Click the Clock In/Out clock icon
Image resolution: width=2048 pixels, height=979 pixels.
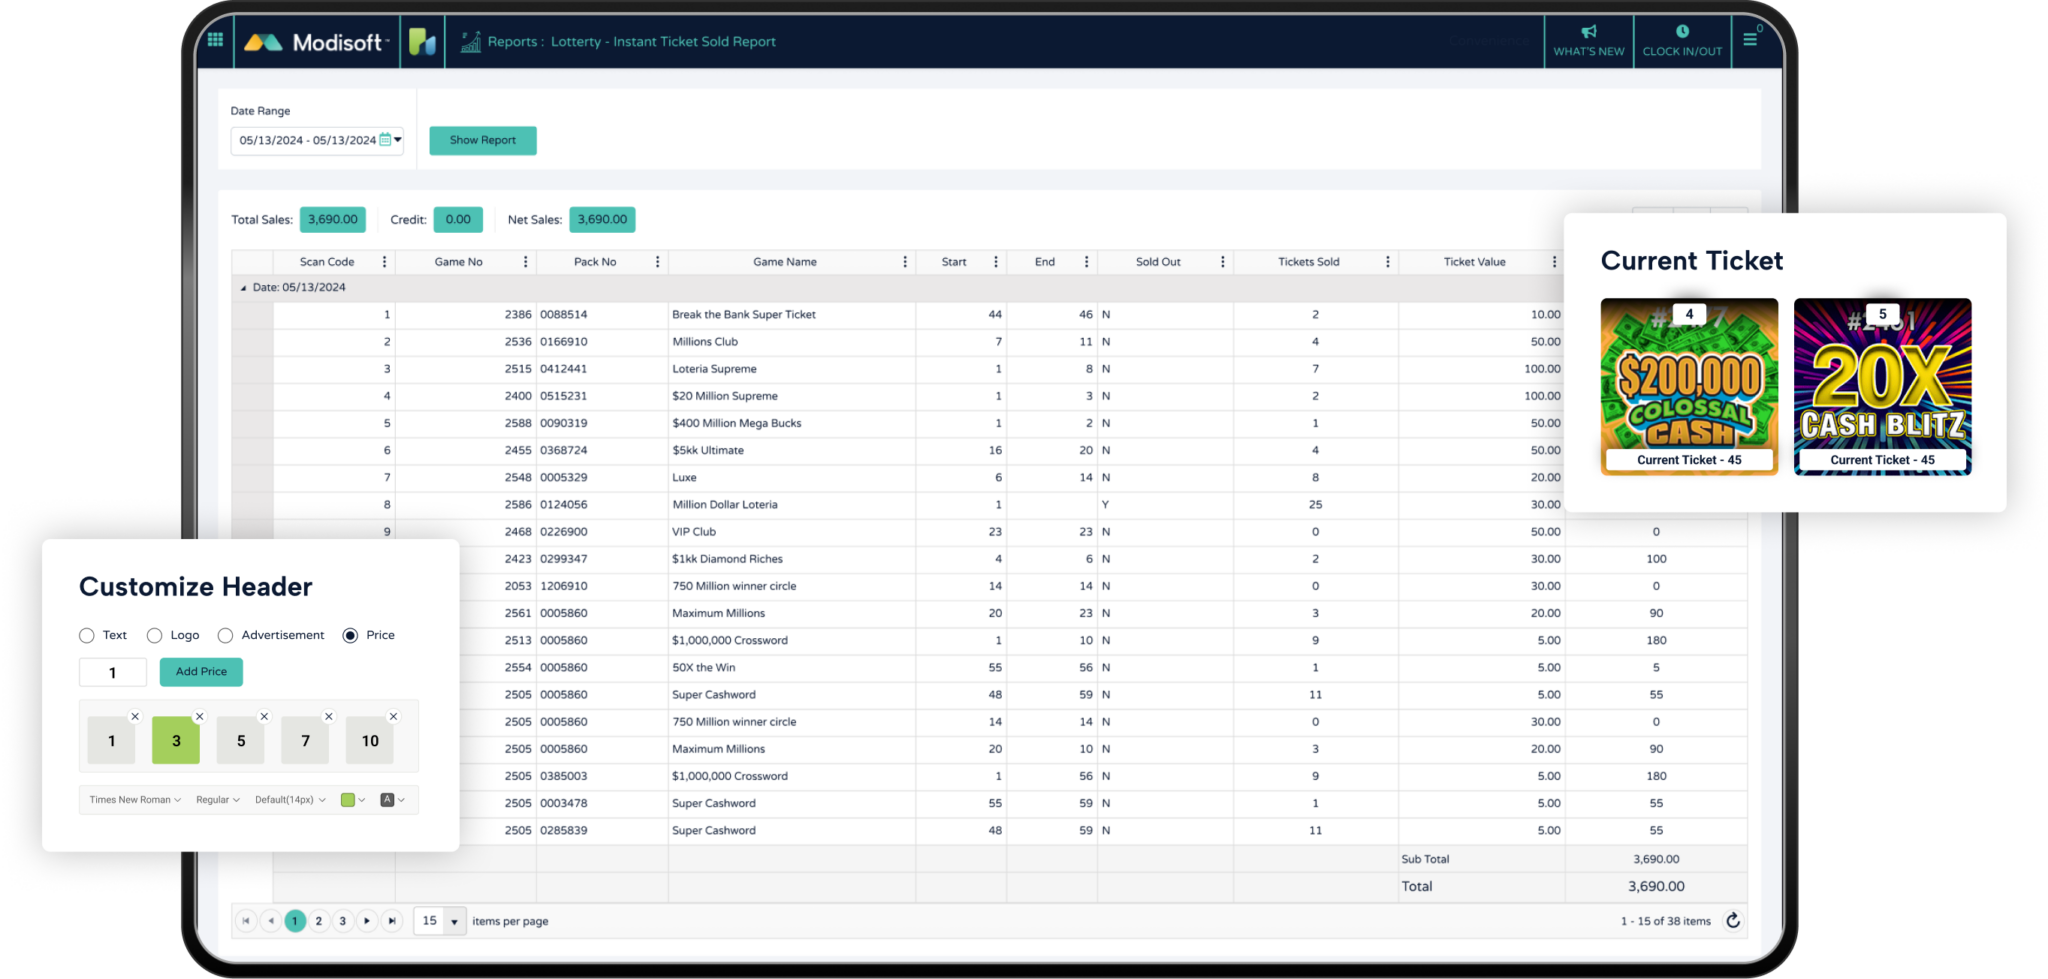pos(1682,32)
